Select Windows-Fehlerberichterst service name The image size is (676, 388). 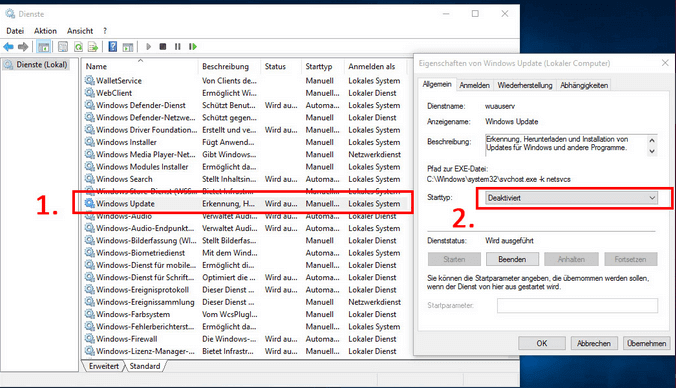coord(145,327)
